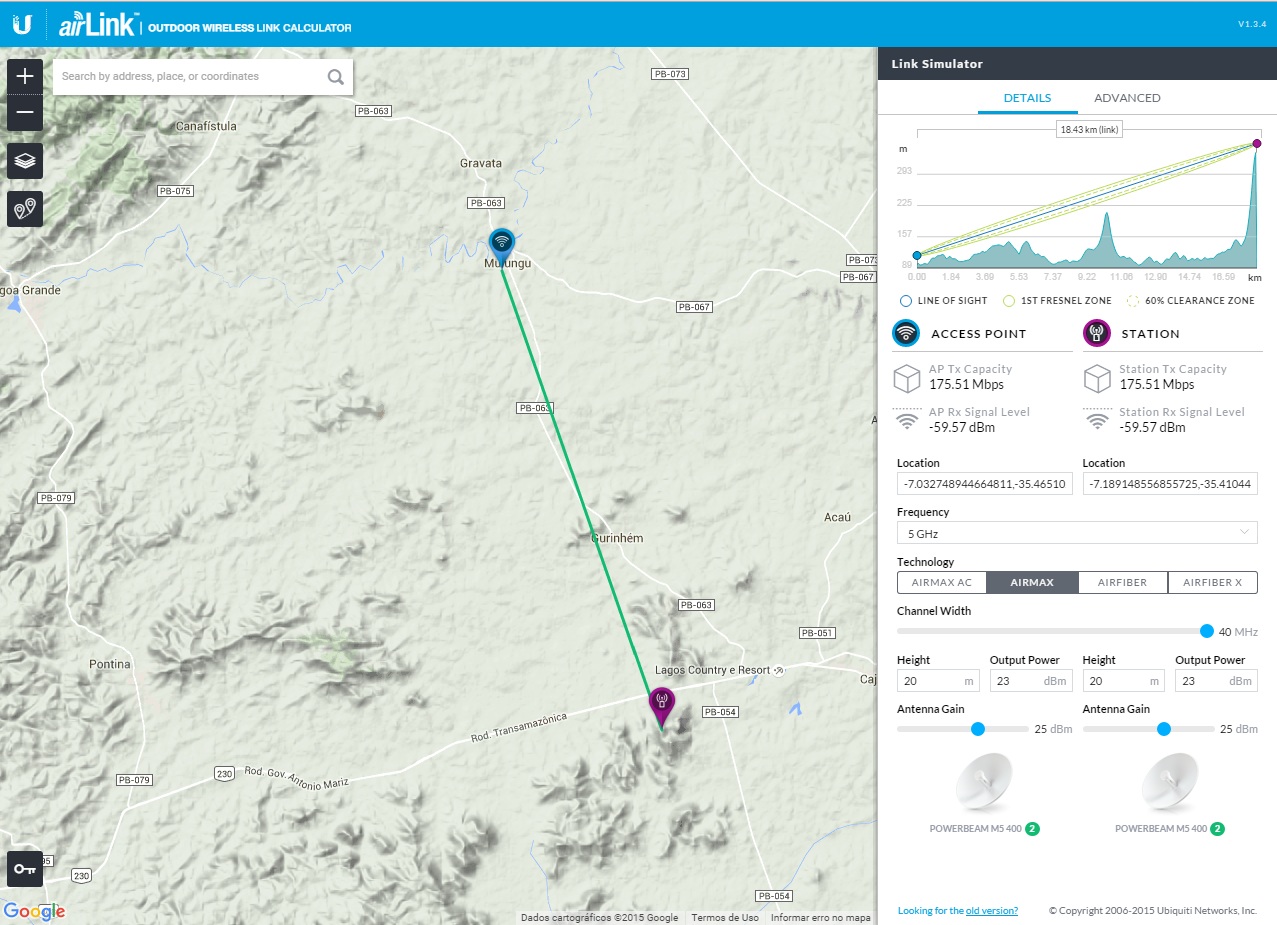Click the access point Location field
This screenshot has height=925, width=1277.
pyautogui.click(x=984, y=484)
